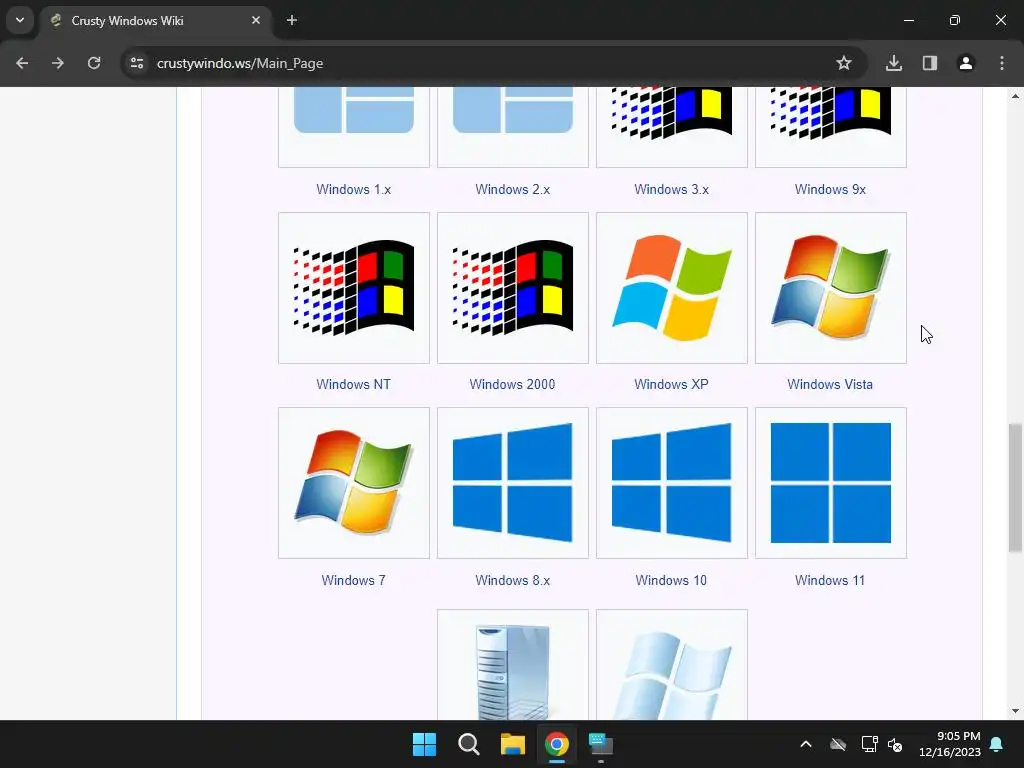Image resolution: width=1024 pixels, height=768 pixels.
Task: Open taskbar Search
Action: click(x=468, y=744)
